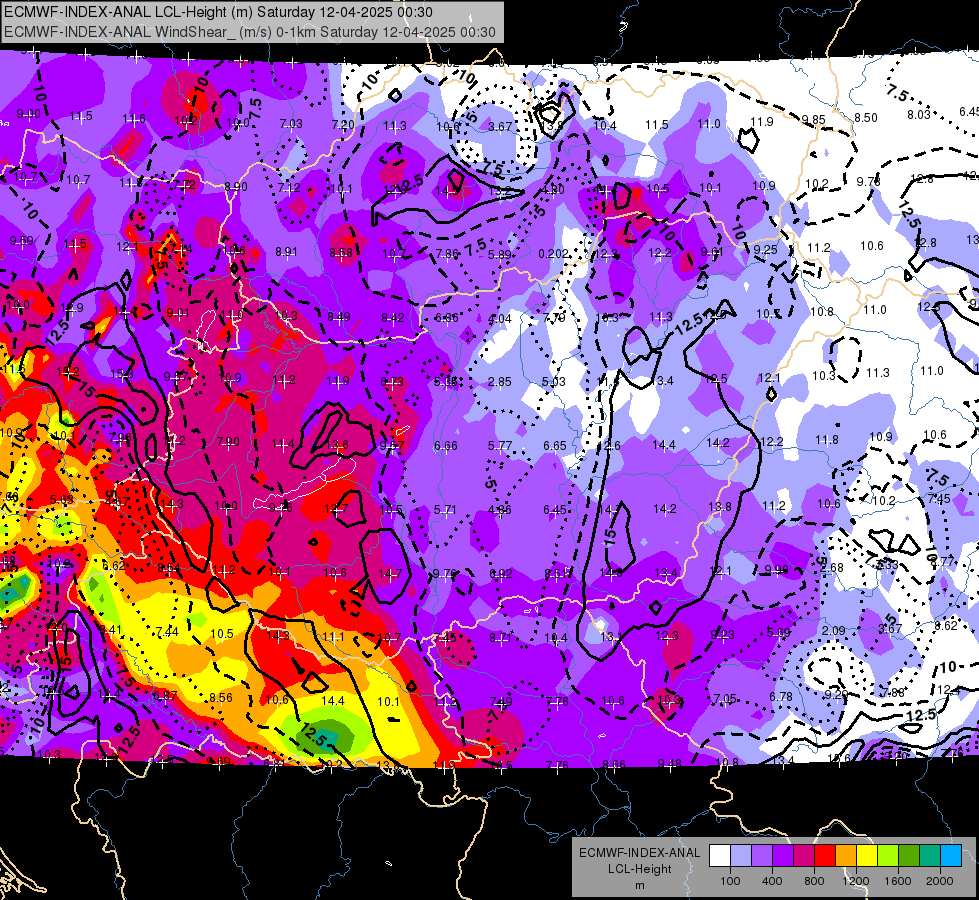Choose the yellow legend swatch after 1200
This screenshot has height=900, width=979.
[x=867, y=856]
